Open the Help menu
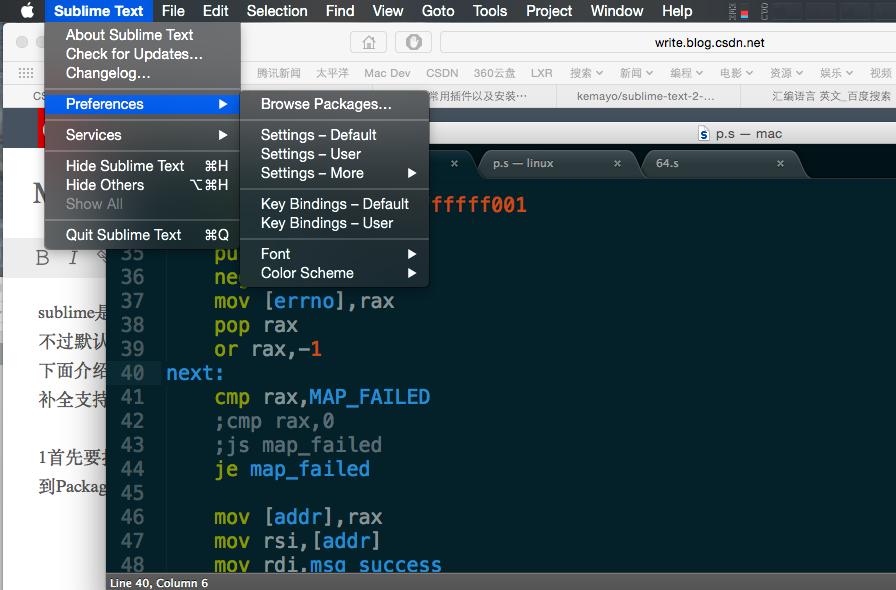This screenshot has height=590, width=896. coord(677,11)
